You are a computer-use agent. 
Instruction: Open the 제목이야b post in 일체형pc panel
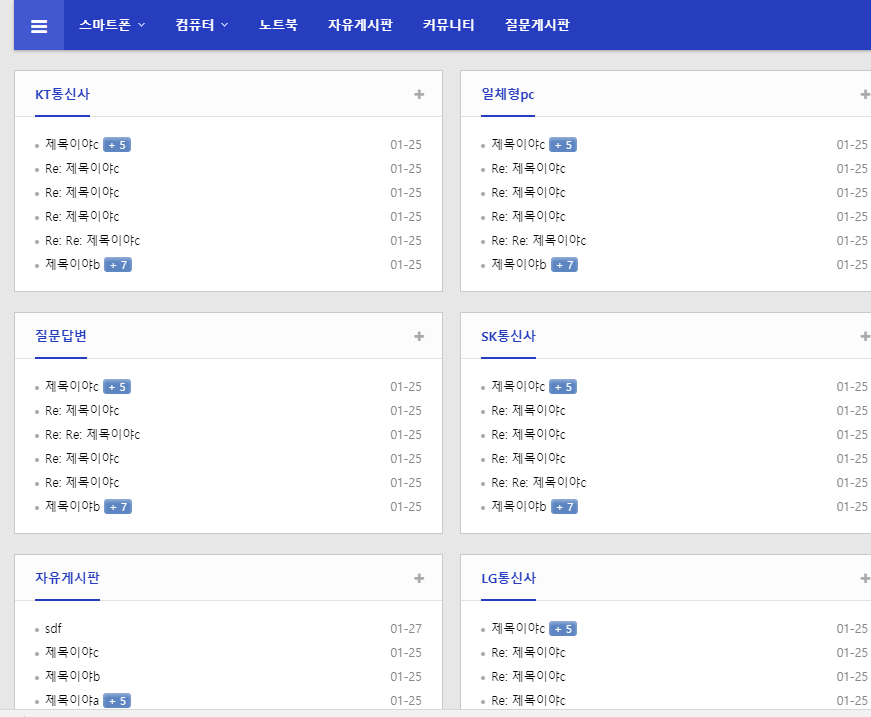519,265
